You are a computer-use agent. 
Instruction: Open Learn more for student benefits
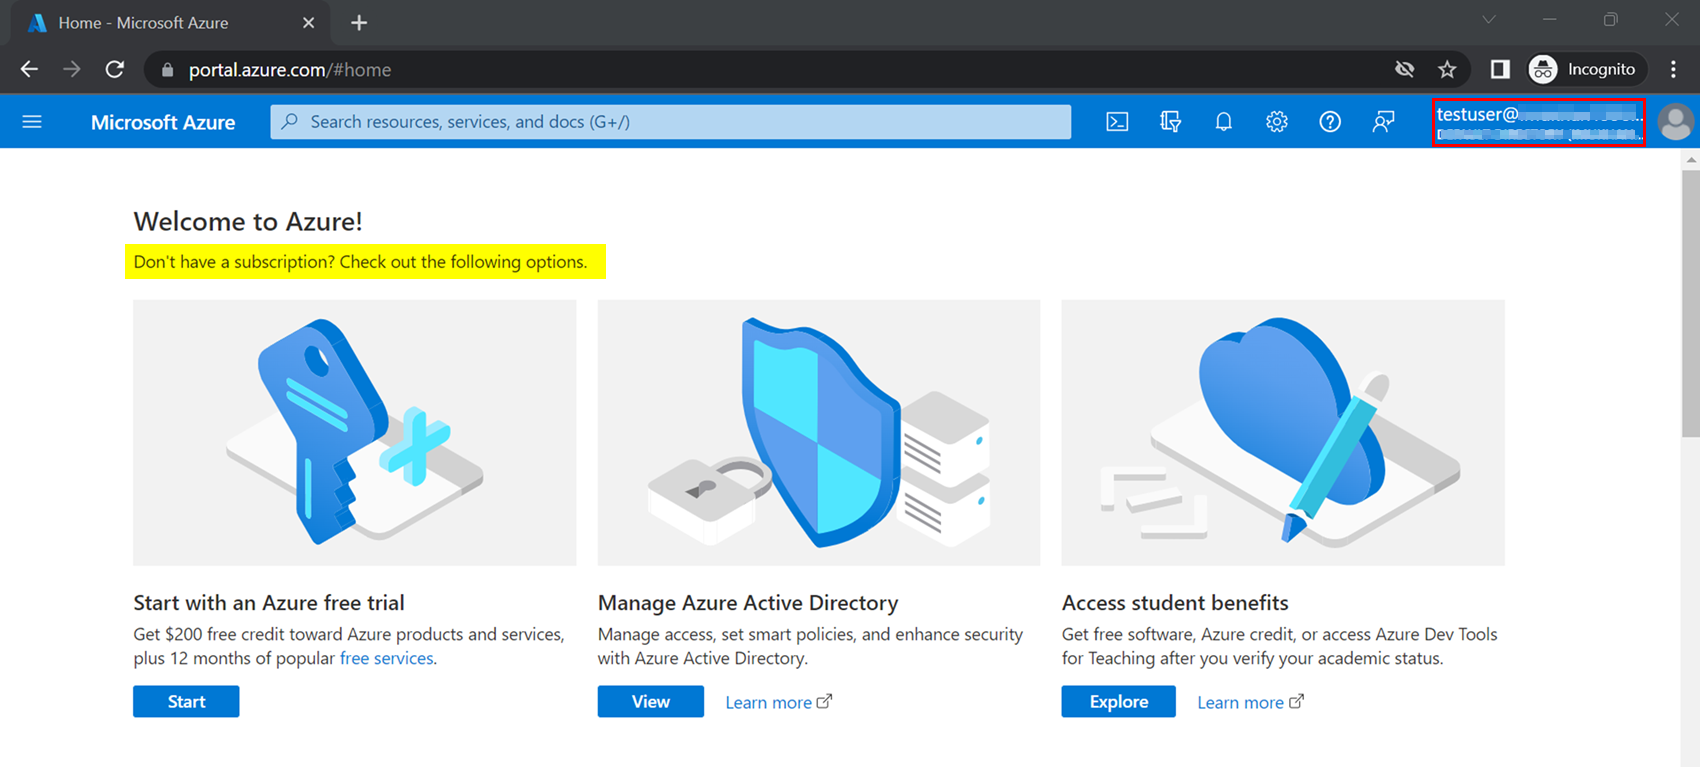[1240, 702]
